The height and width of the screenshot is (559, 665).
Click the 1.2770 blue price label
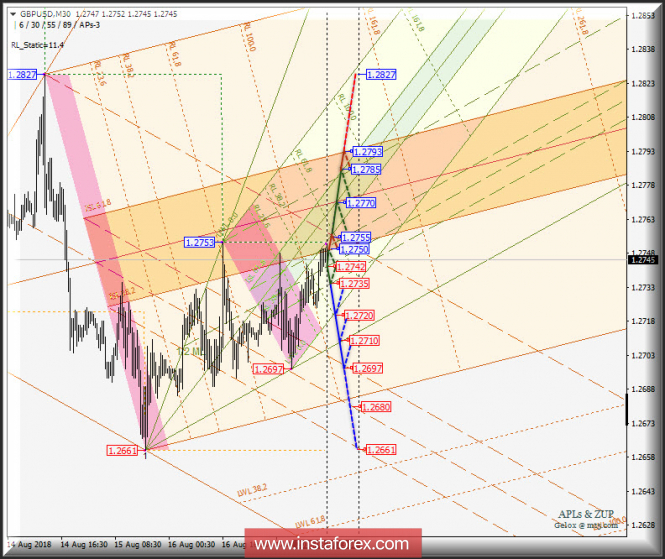[361, 203]
